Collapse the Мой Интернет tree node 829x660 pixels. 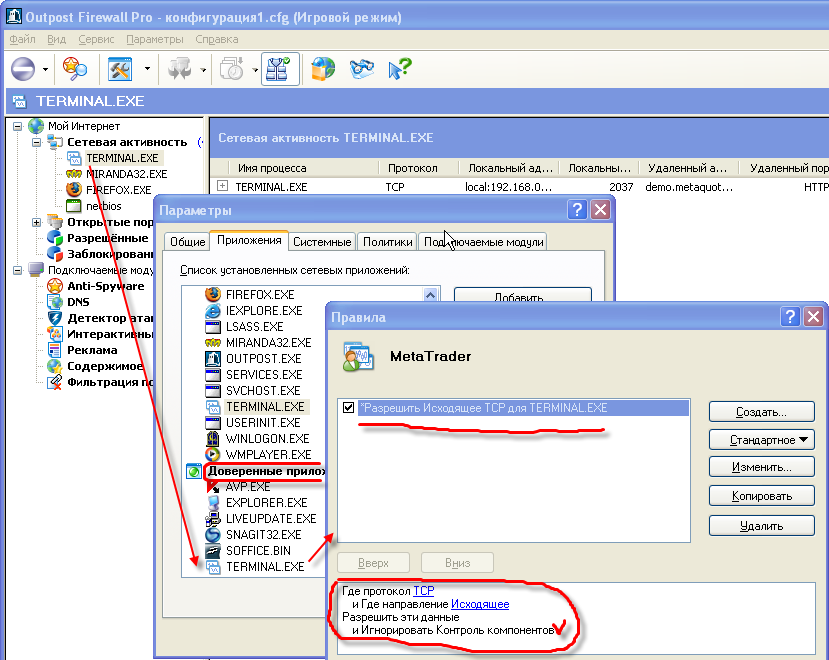click(x=17, y=126)
